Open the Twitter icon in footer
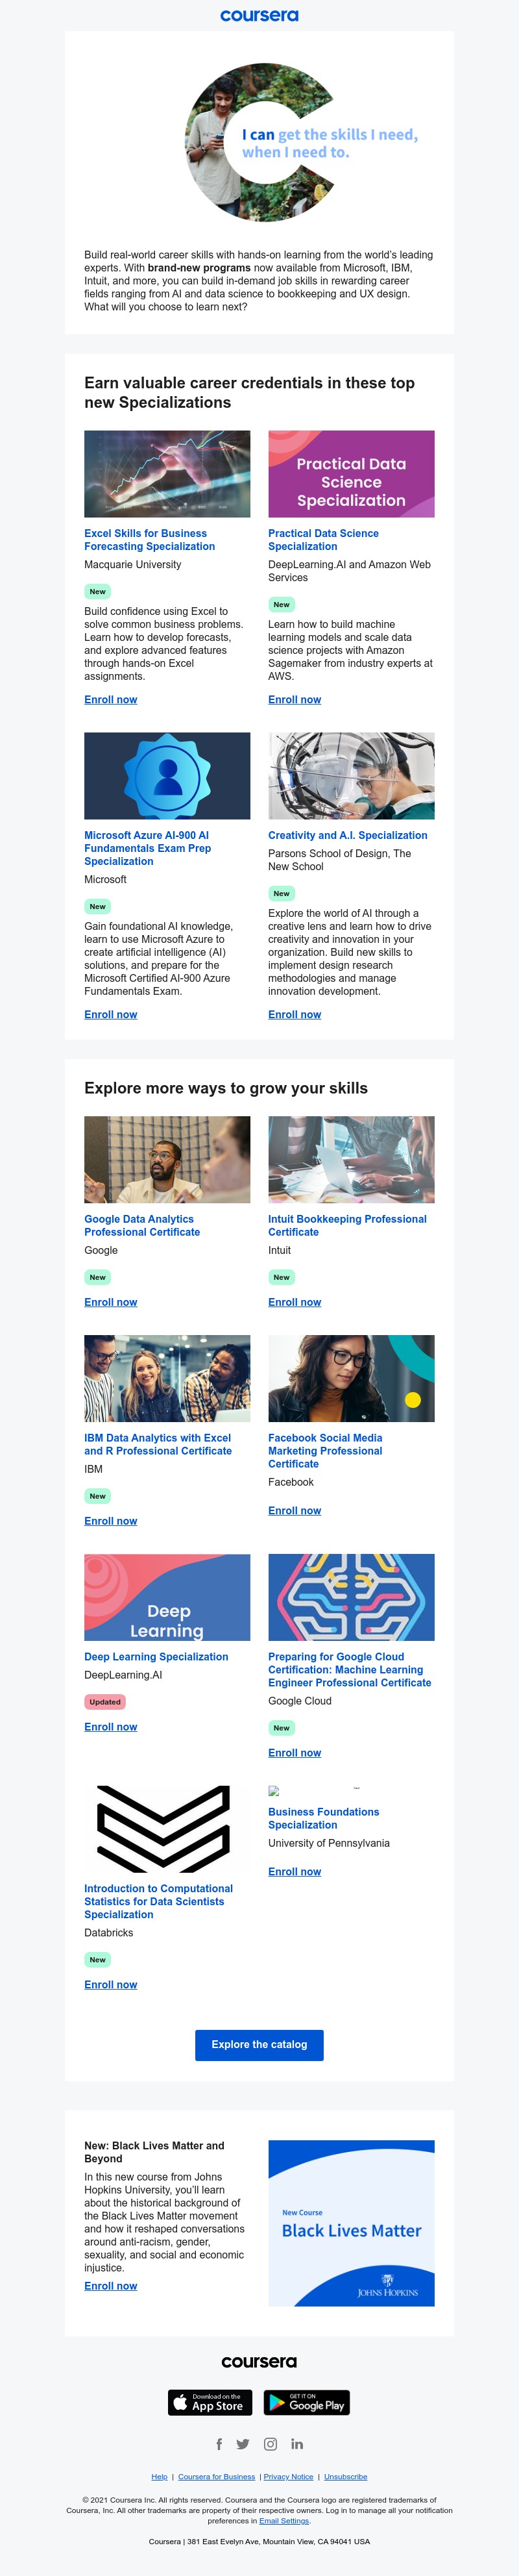 (x=243, y=2444)
